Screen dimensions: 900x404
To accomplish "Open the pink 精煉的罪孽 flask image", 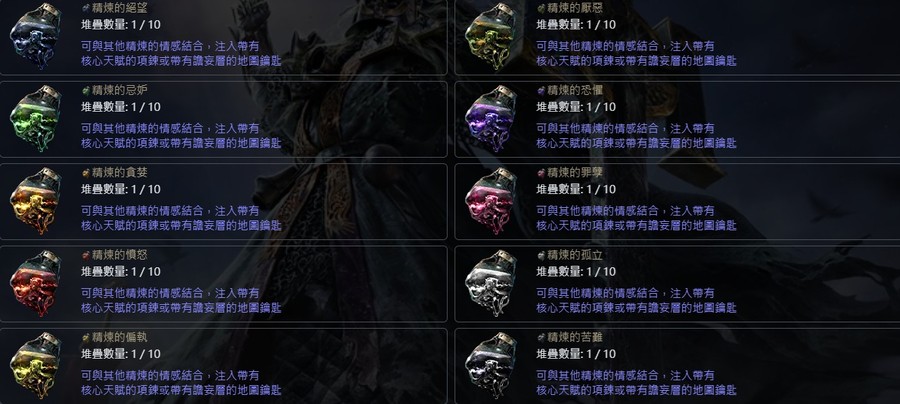I will 491,200.
